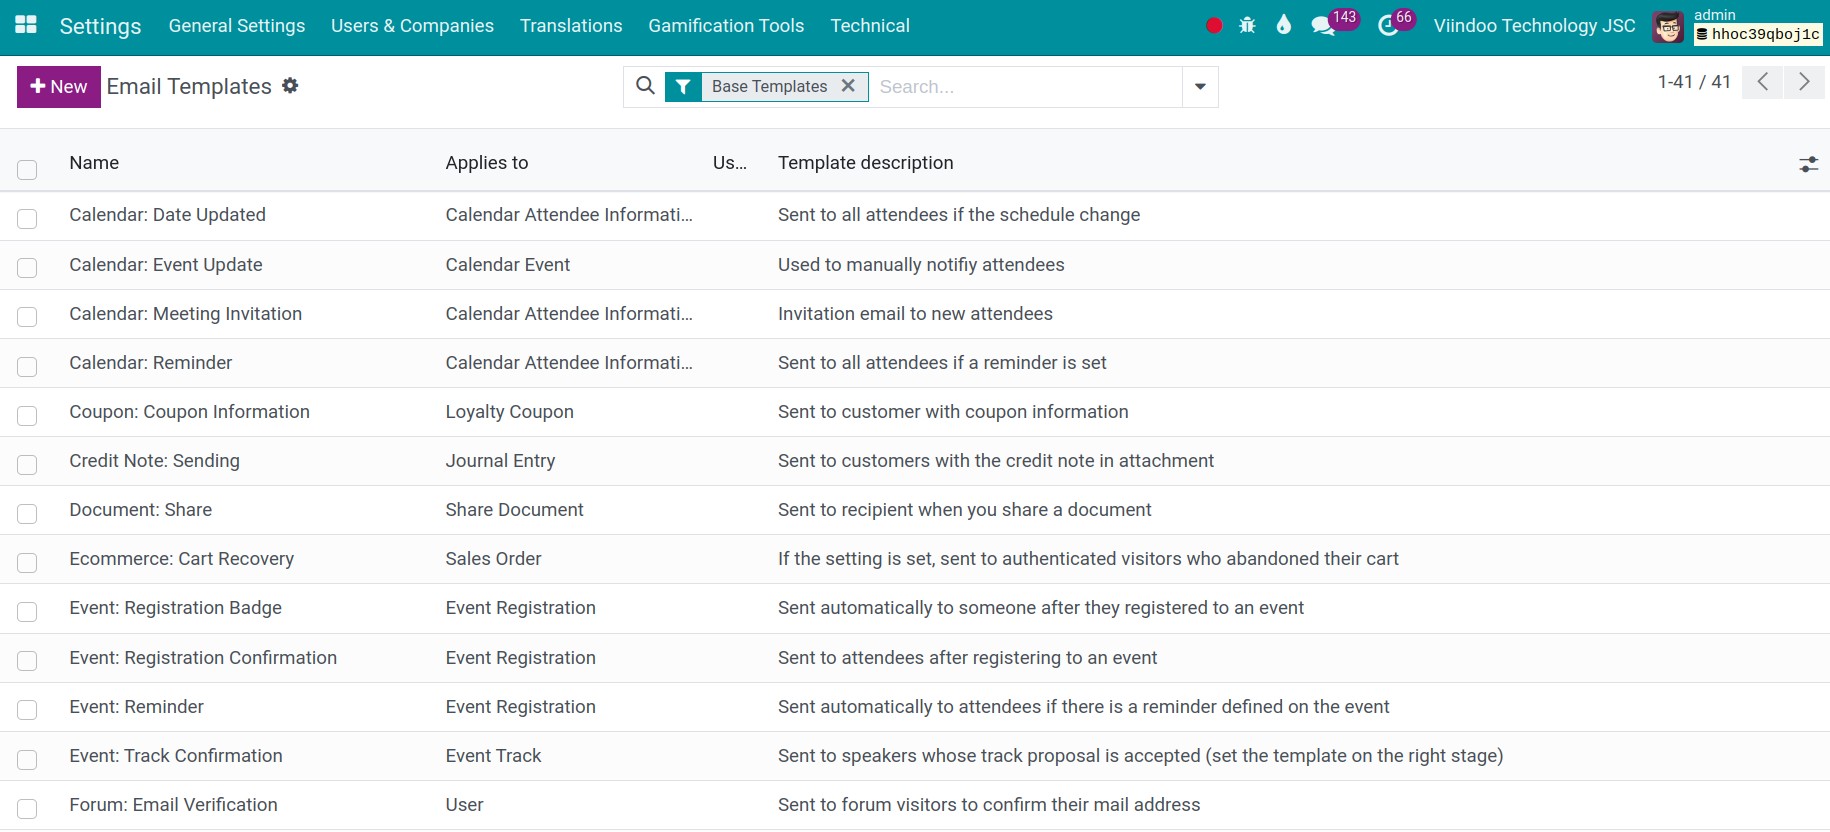Open the Credit Note: Sending template
The width and height of the screenshot is (1830, 832).
point(155,461)
